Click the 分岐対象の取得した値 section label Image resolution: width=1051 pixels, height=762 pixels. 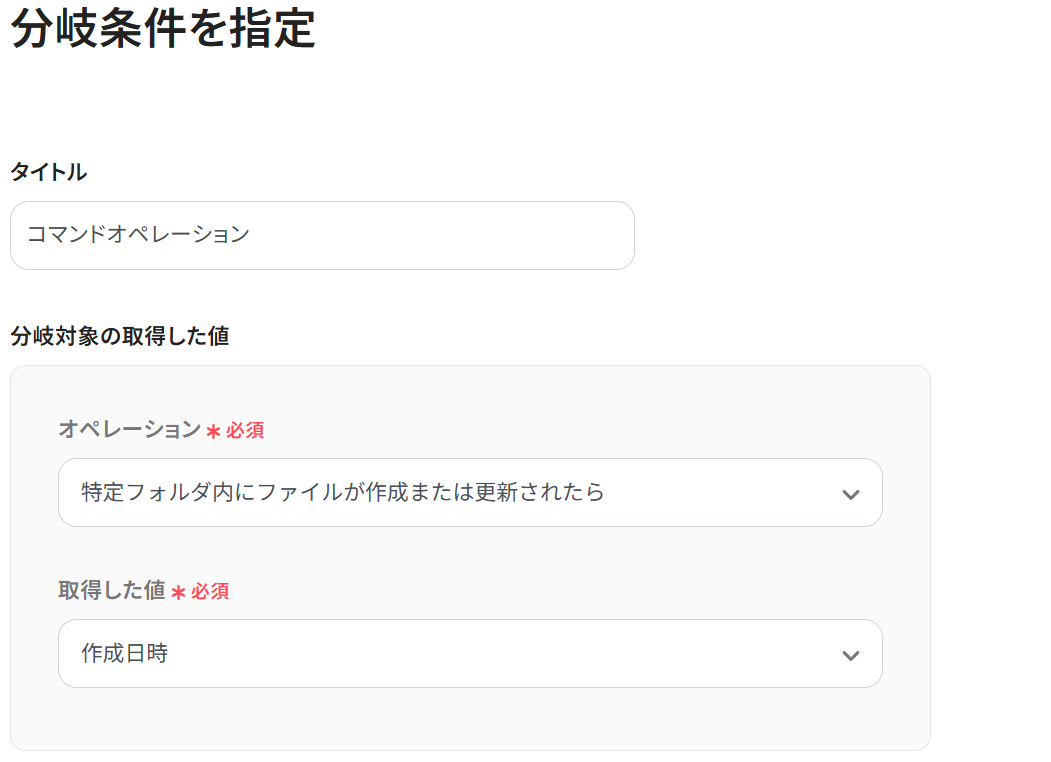click(x=119, y=336)
